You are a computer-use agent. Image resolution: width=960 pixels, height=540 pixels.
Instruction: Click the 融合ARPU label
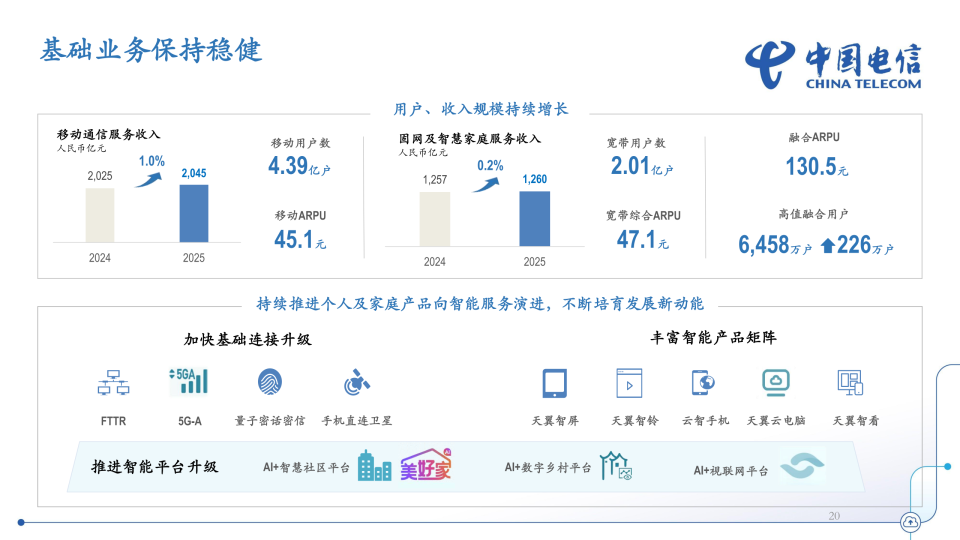click(814, 137)
